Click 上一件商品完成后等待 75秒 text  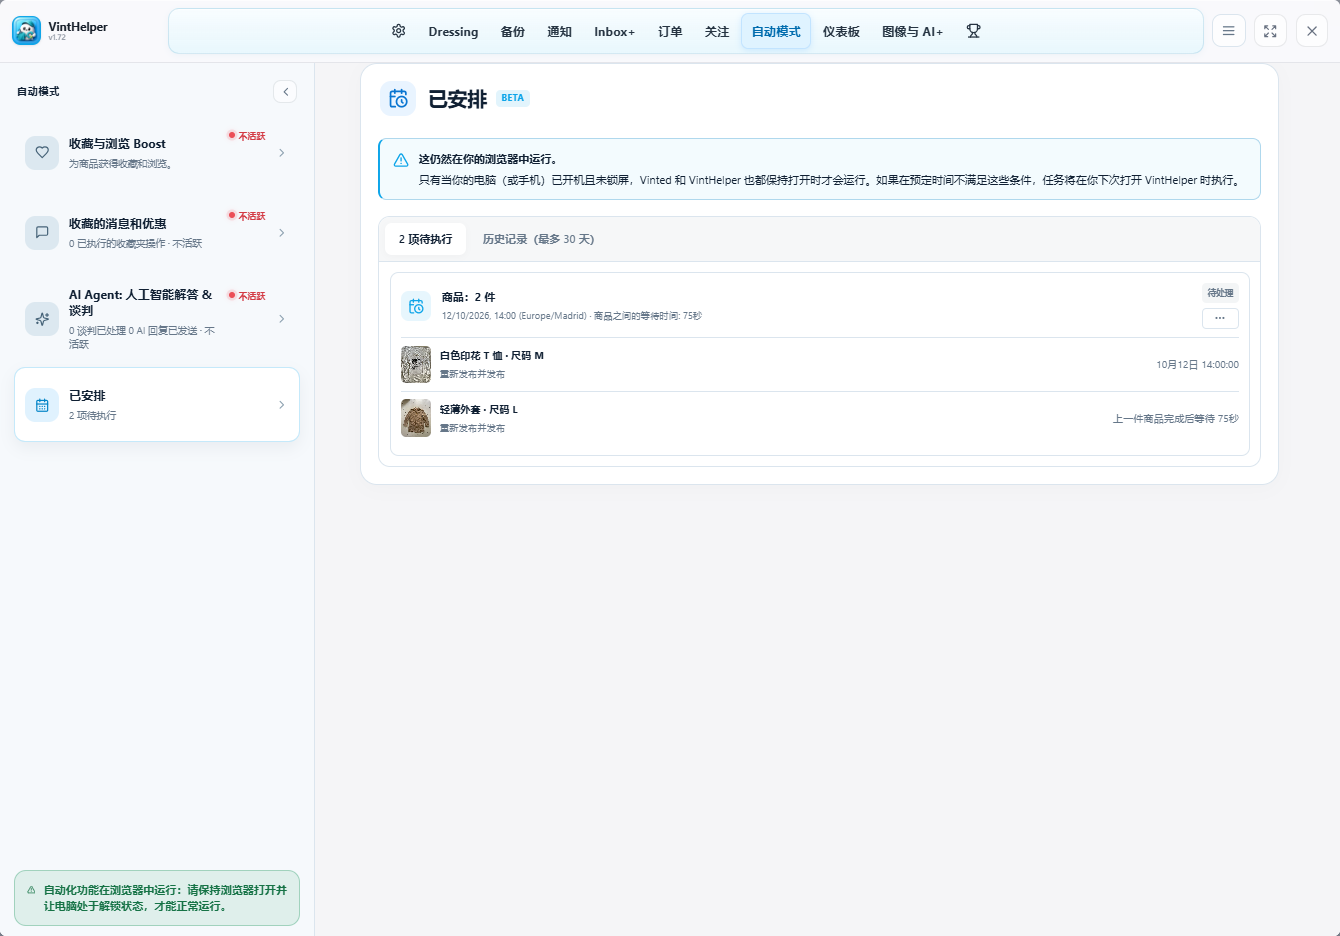click(x=1176, y=419)
